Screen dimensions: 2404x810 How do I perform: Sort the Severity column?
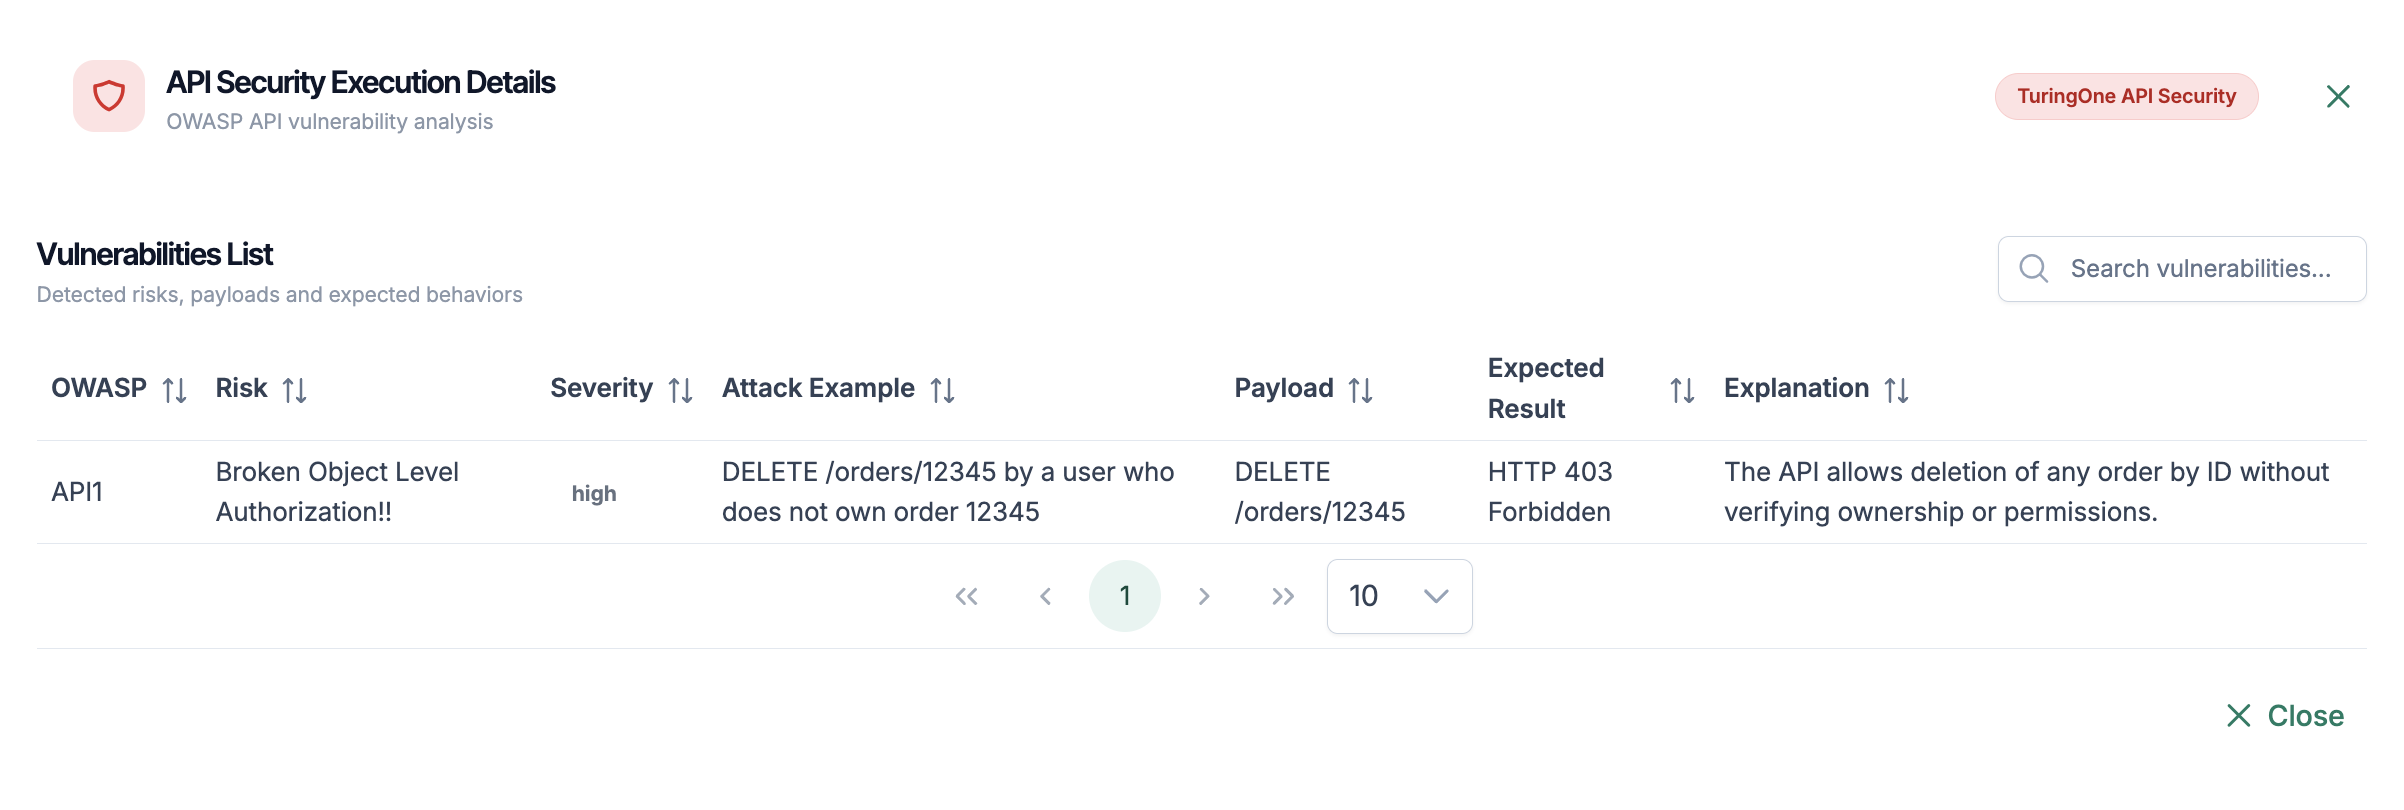(681, 390)
